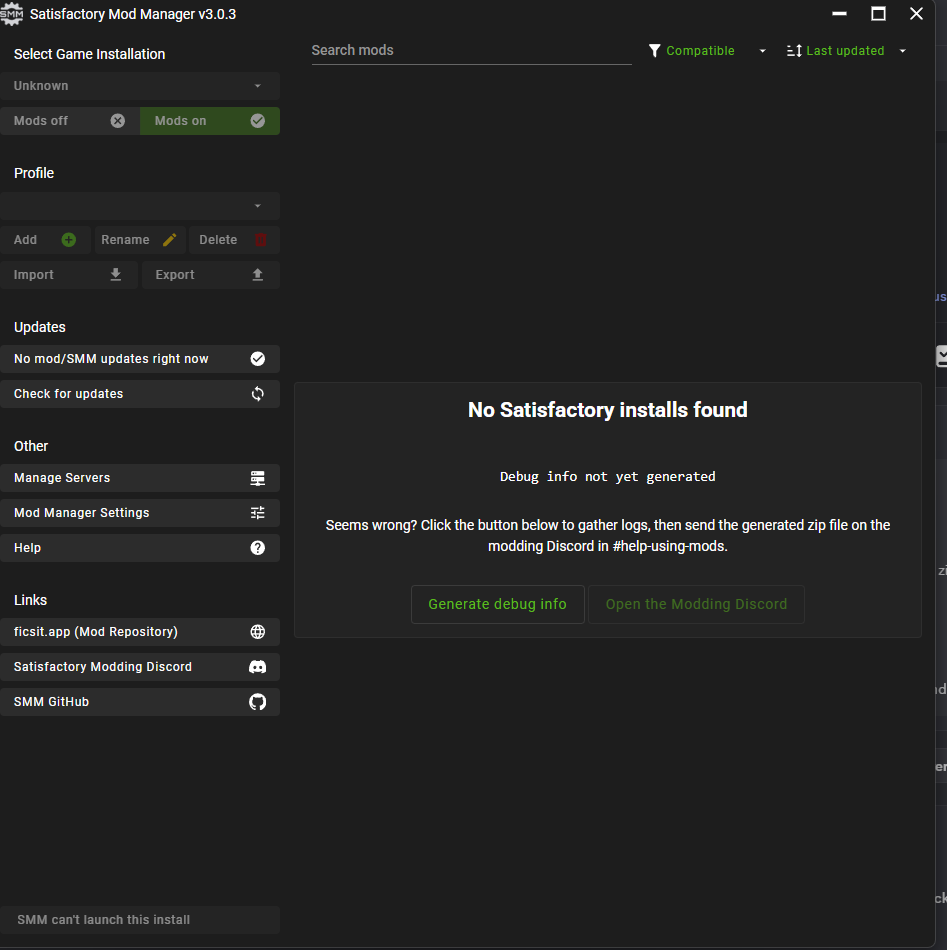The width and height of the screenshot is (947, 950).
Task: Click the Mods off X circle icon
Action: click(118, 121)
